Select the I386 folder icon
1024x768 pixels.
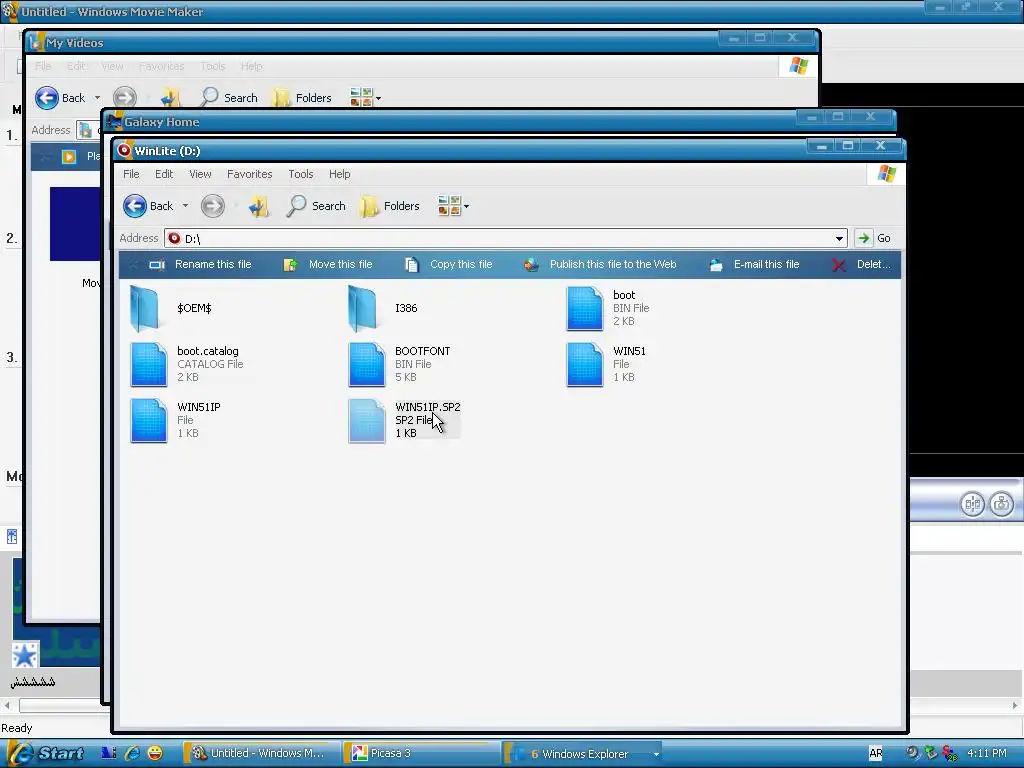(363, 308)
